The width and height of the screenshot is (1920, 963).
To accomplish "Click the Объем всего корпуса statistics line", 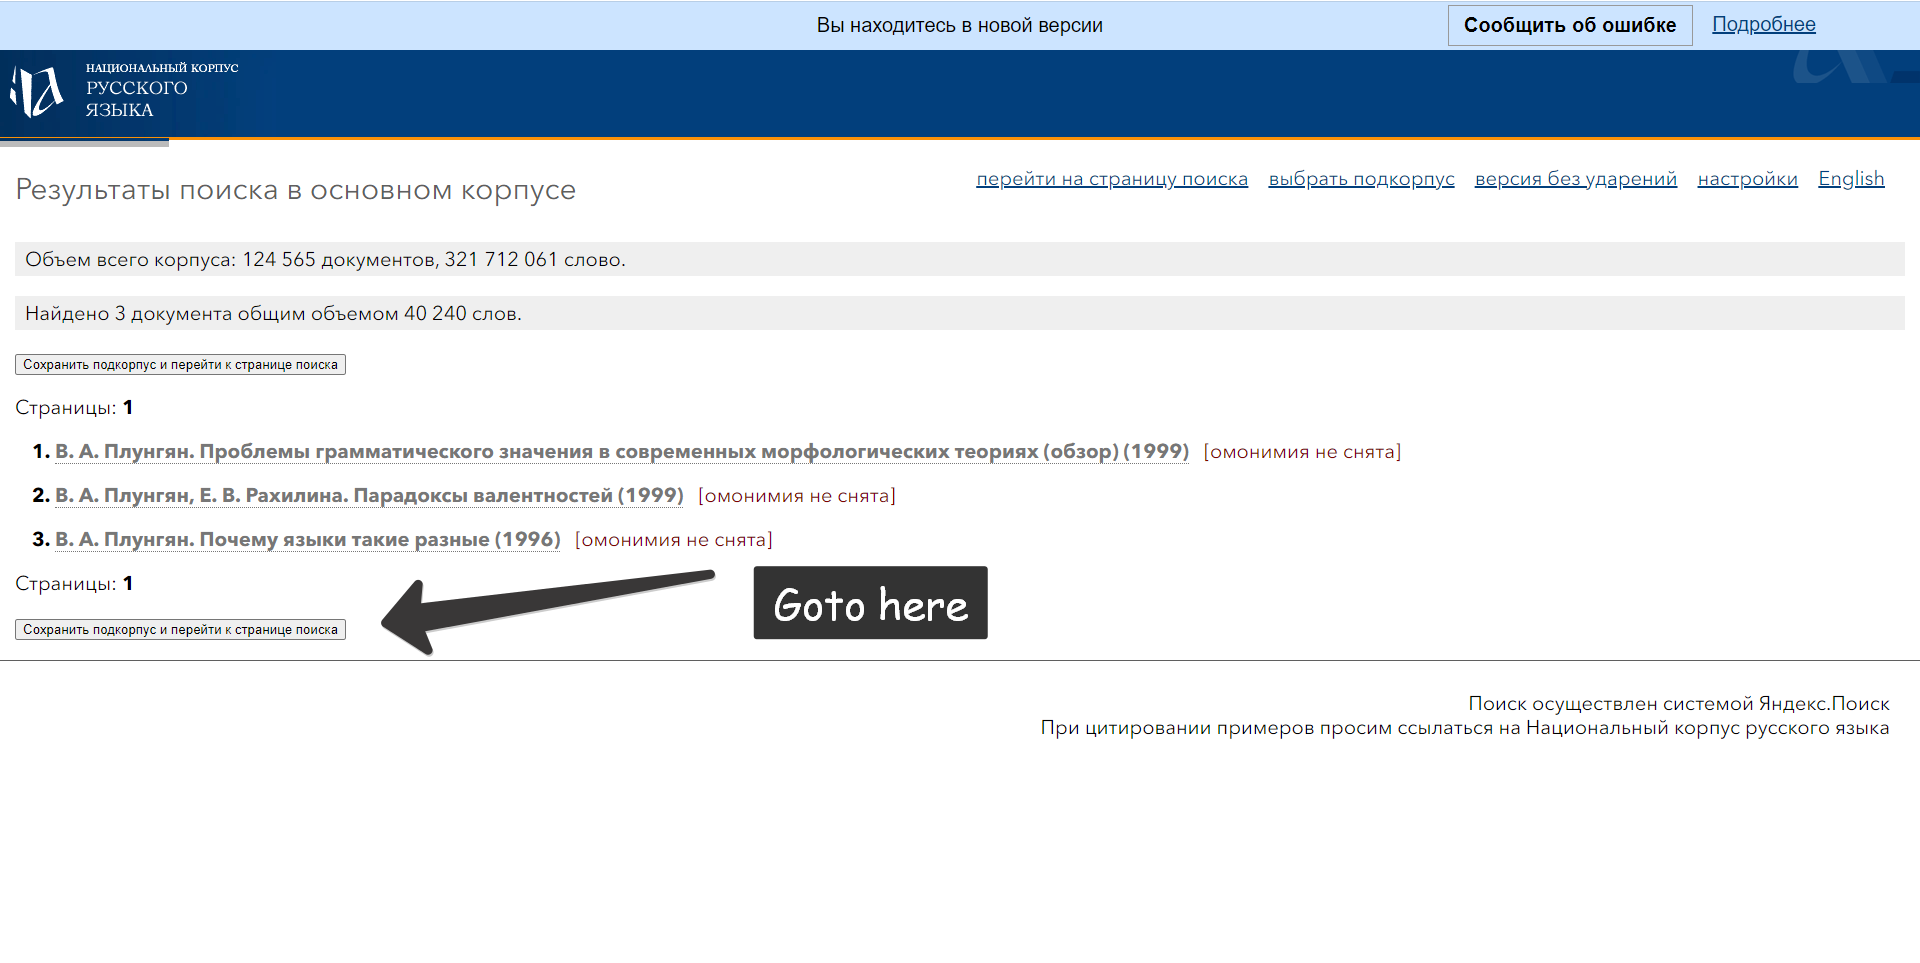I will pyautogui.click(x=960, y=259).
